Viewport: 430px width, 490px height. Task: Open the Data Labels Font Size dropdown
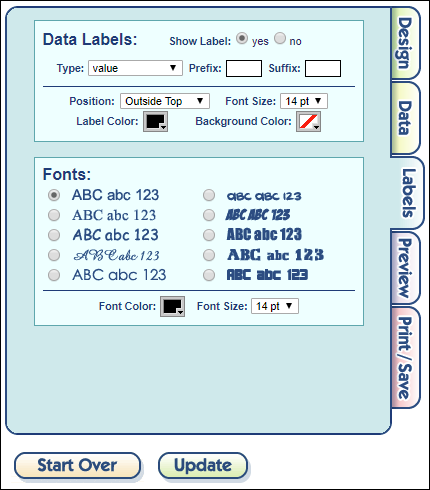(304, 101)
